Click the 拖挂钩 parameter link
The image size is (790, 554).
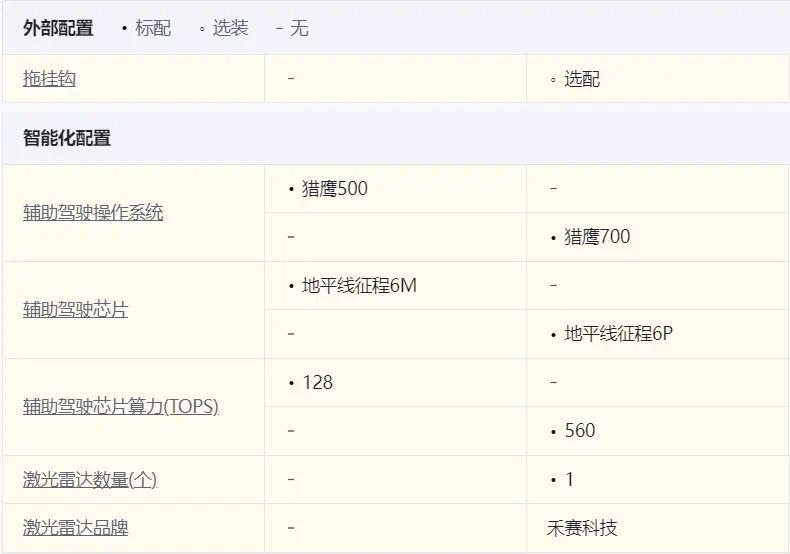click(49, 79)
